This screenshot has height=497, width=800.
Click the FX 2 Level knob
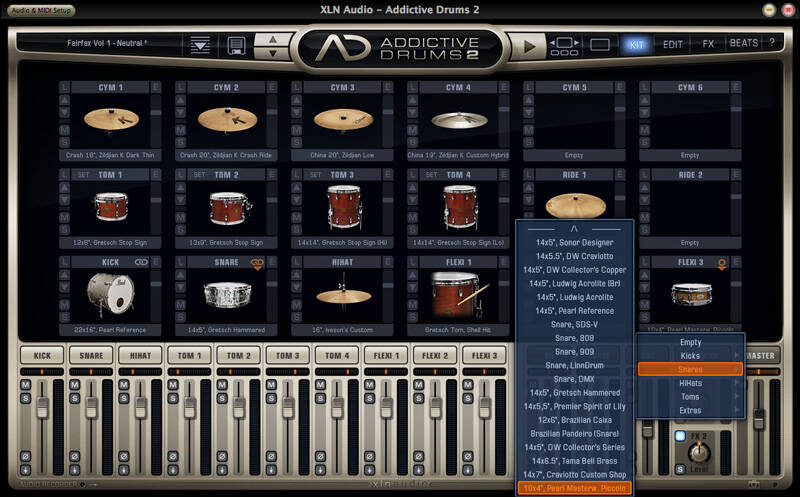(698, 452)
